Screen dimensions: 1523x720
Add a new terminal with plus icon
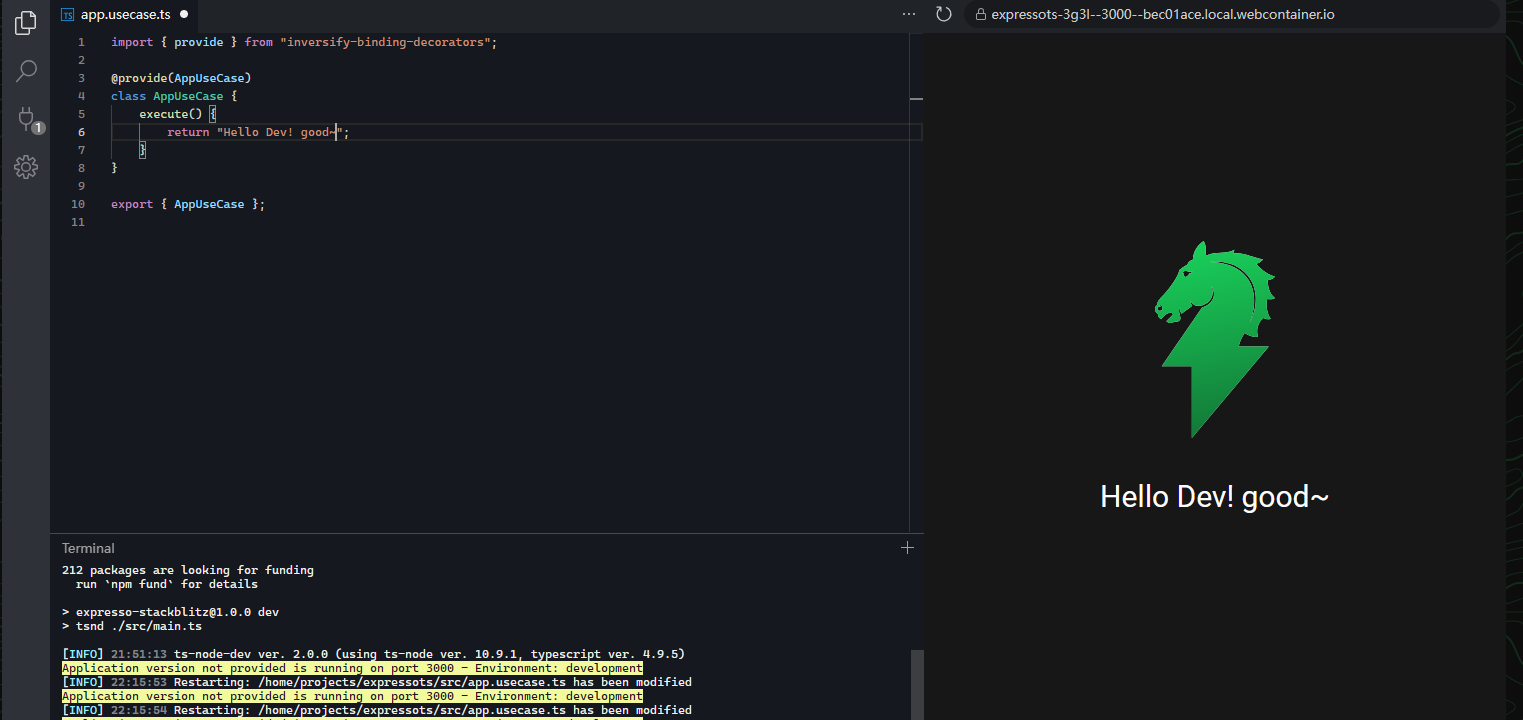point(908,547)
